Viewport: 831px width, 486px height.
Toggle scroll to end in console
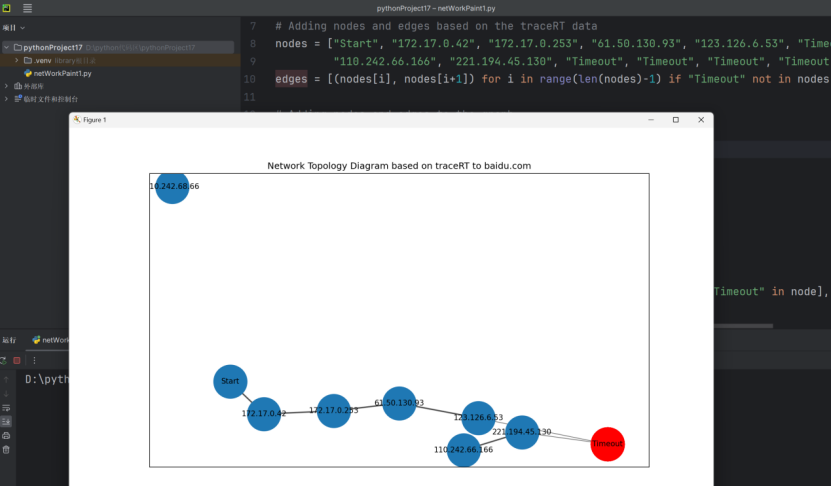[x=6, y=422]
